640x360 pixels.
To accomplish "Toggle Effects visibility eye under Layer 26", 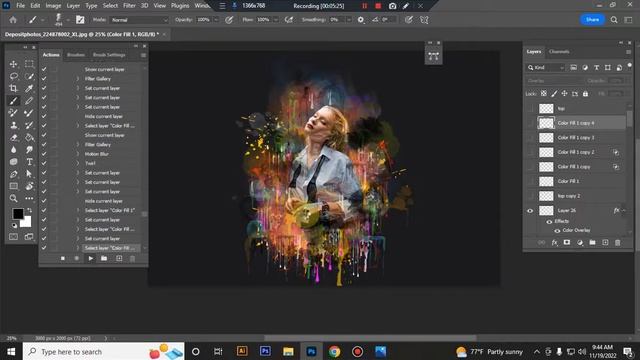I will coord(549,221).
